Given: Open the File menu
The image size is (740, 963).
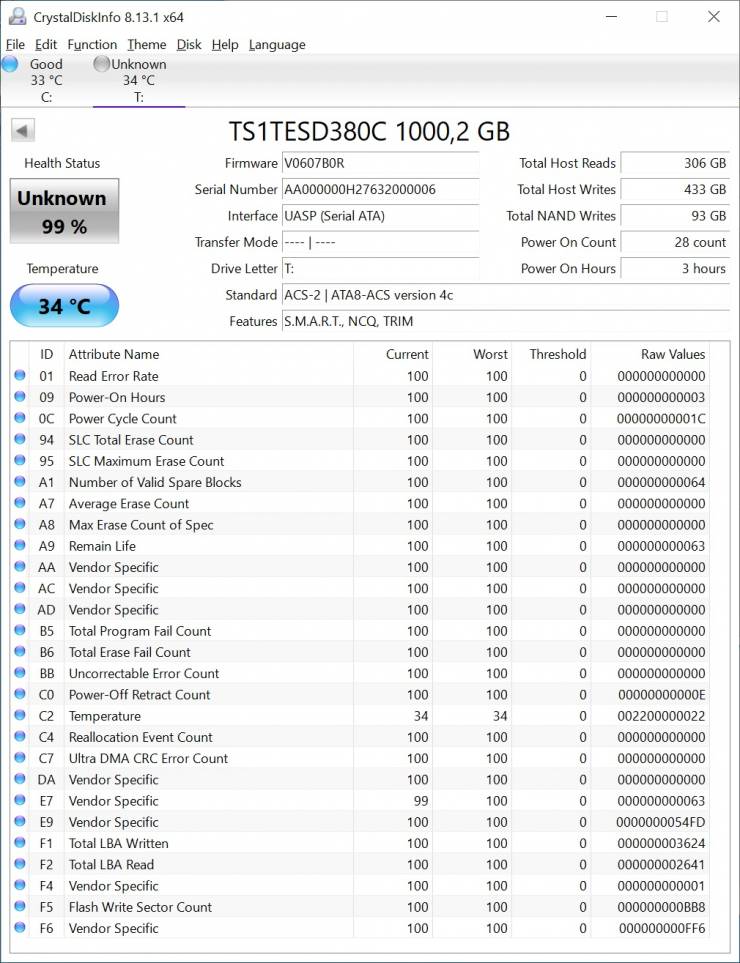Looking at the screenshot, I should click(15, 44).
